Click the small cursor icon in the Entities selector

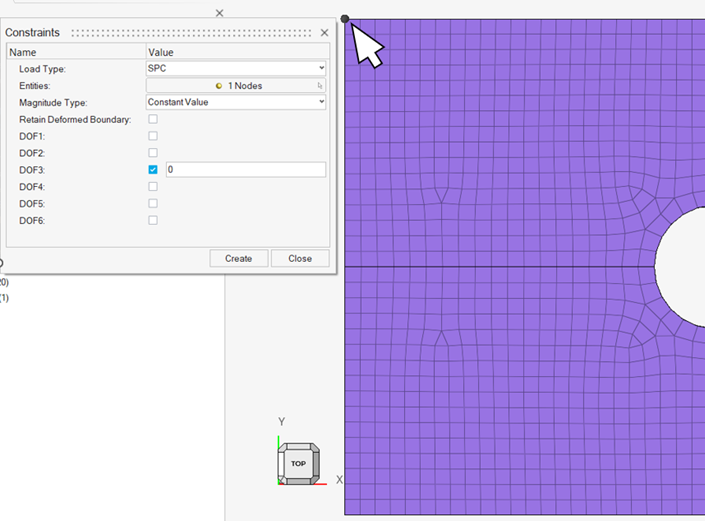(320, 86)
